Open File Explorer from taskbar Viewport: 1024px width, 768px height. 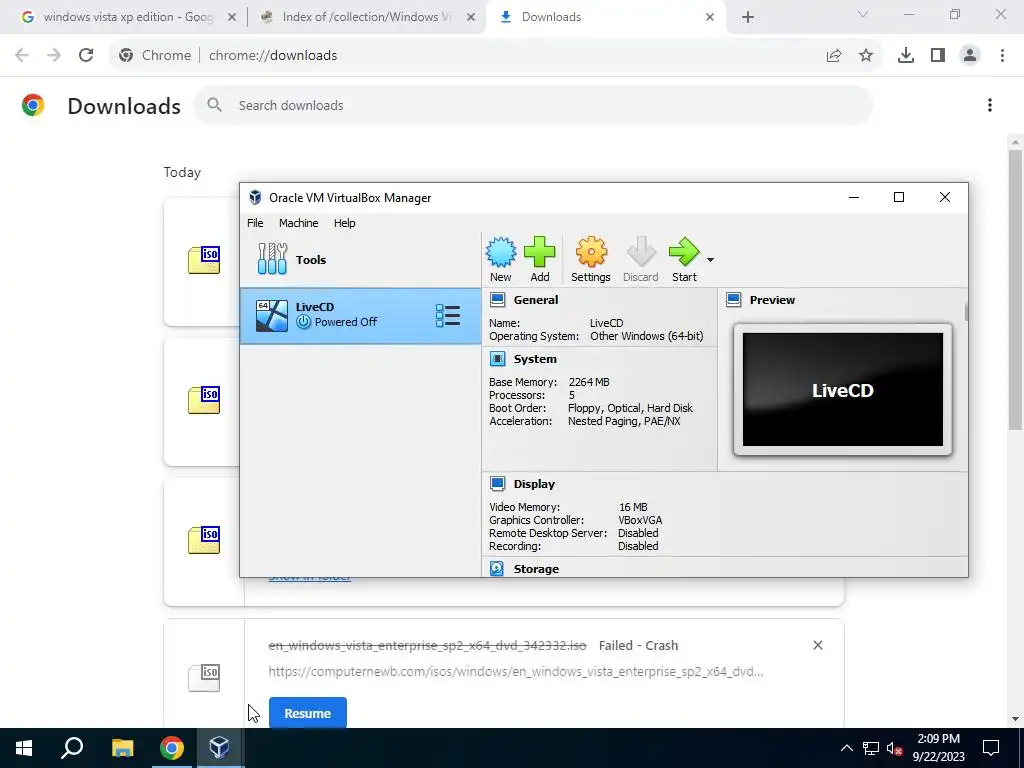[x=122, y=748]
